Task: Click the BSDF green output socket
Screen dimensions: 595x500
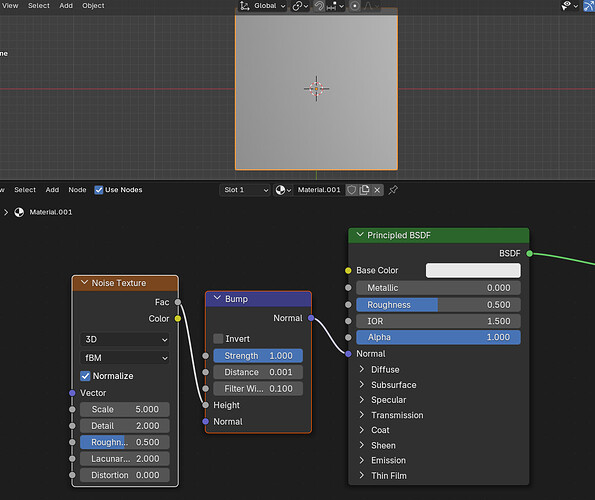Action: point(530,253)
